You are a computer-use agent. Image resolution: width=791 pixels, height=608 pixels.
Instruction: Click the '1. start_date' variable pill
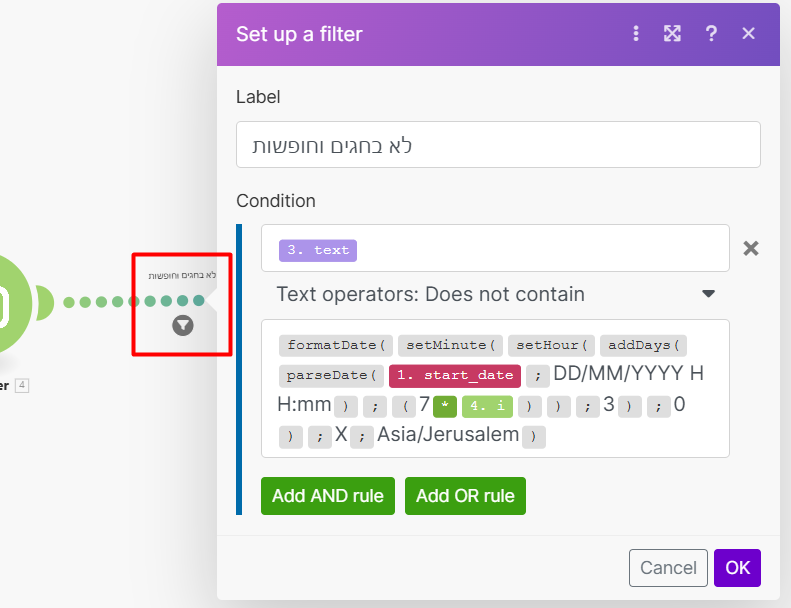(x=455, y=376)
